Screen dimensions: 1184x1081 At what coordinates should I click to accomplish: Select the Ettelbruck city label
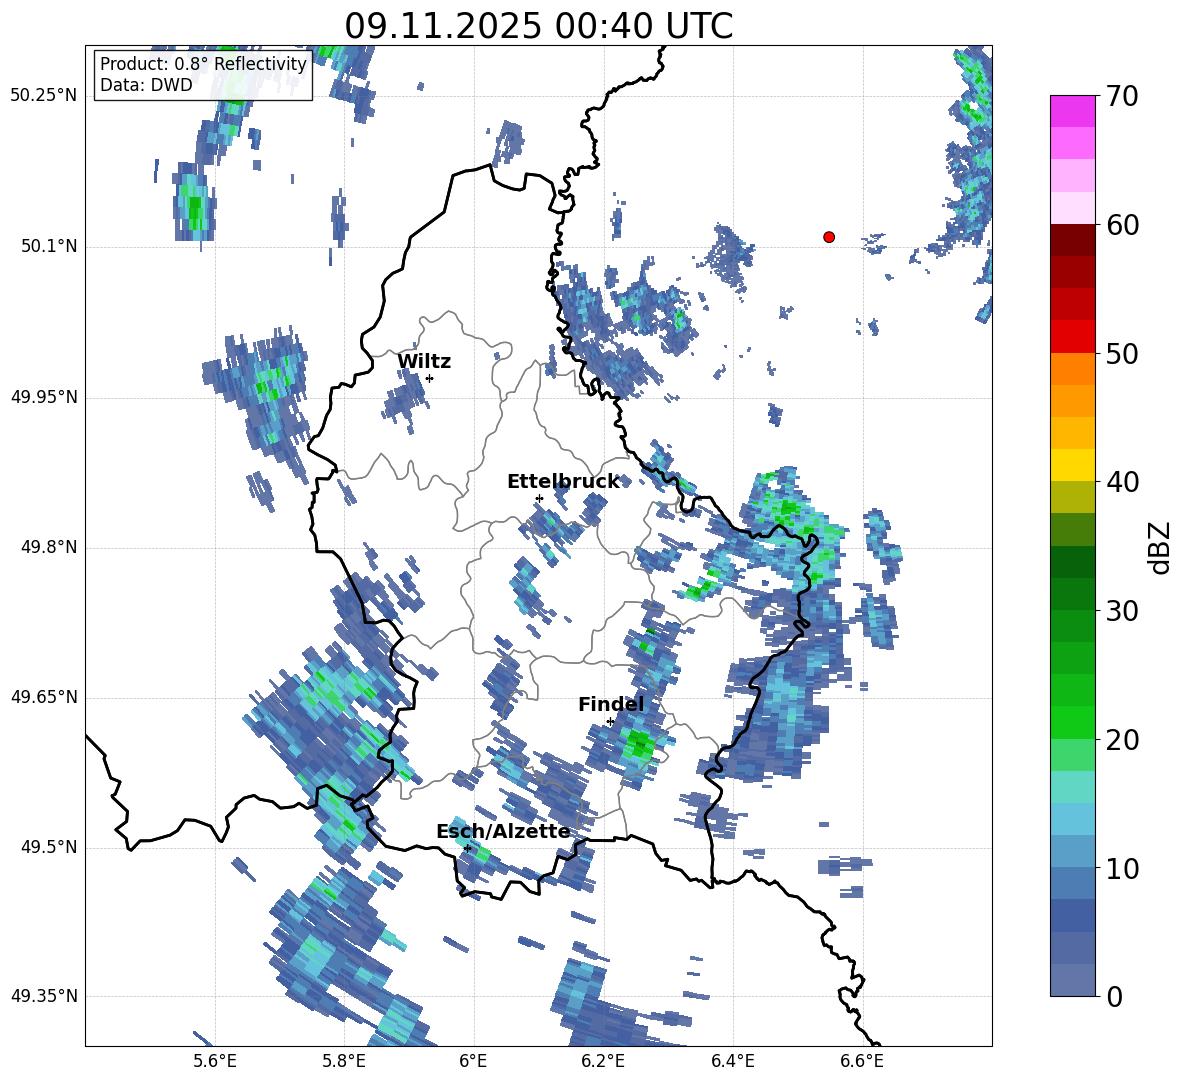(563, 482)
